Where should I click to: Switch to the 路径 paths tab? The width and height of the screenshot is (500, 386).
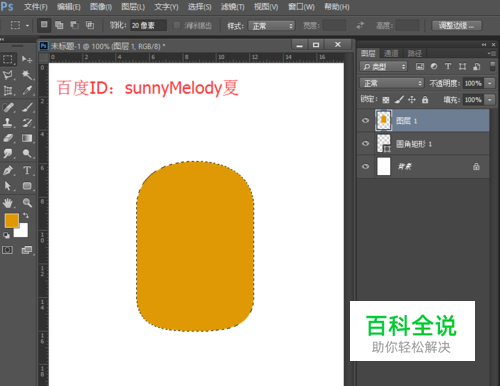(x=415, y=53)
